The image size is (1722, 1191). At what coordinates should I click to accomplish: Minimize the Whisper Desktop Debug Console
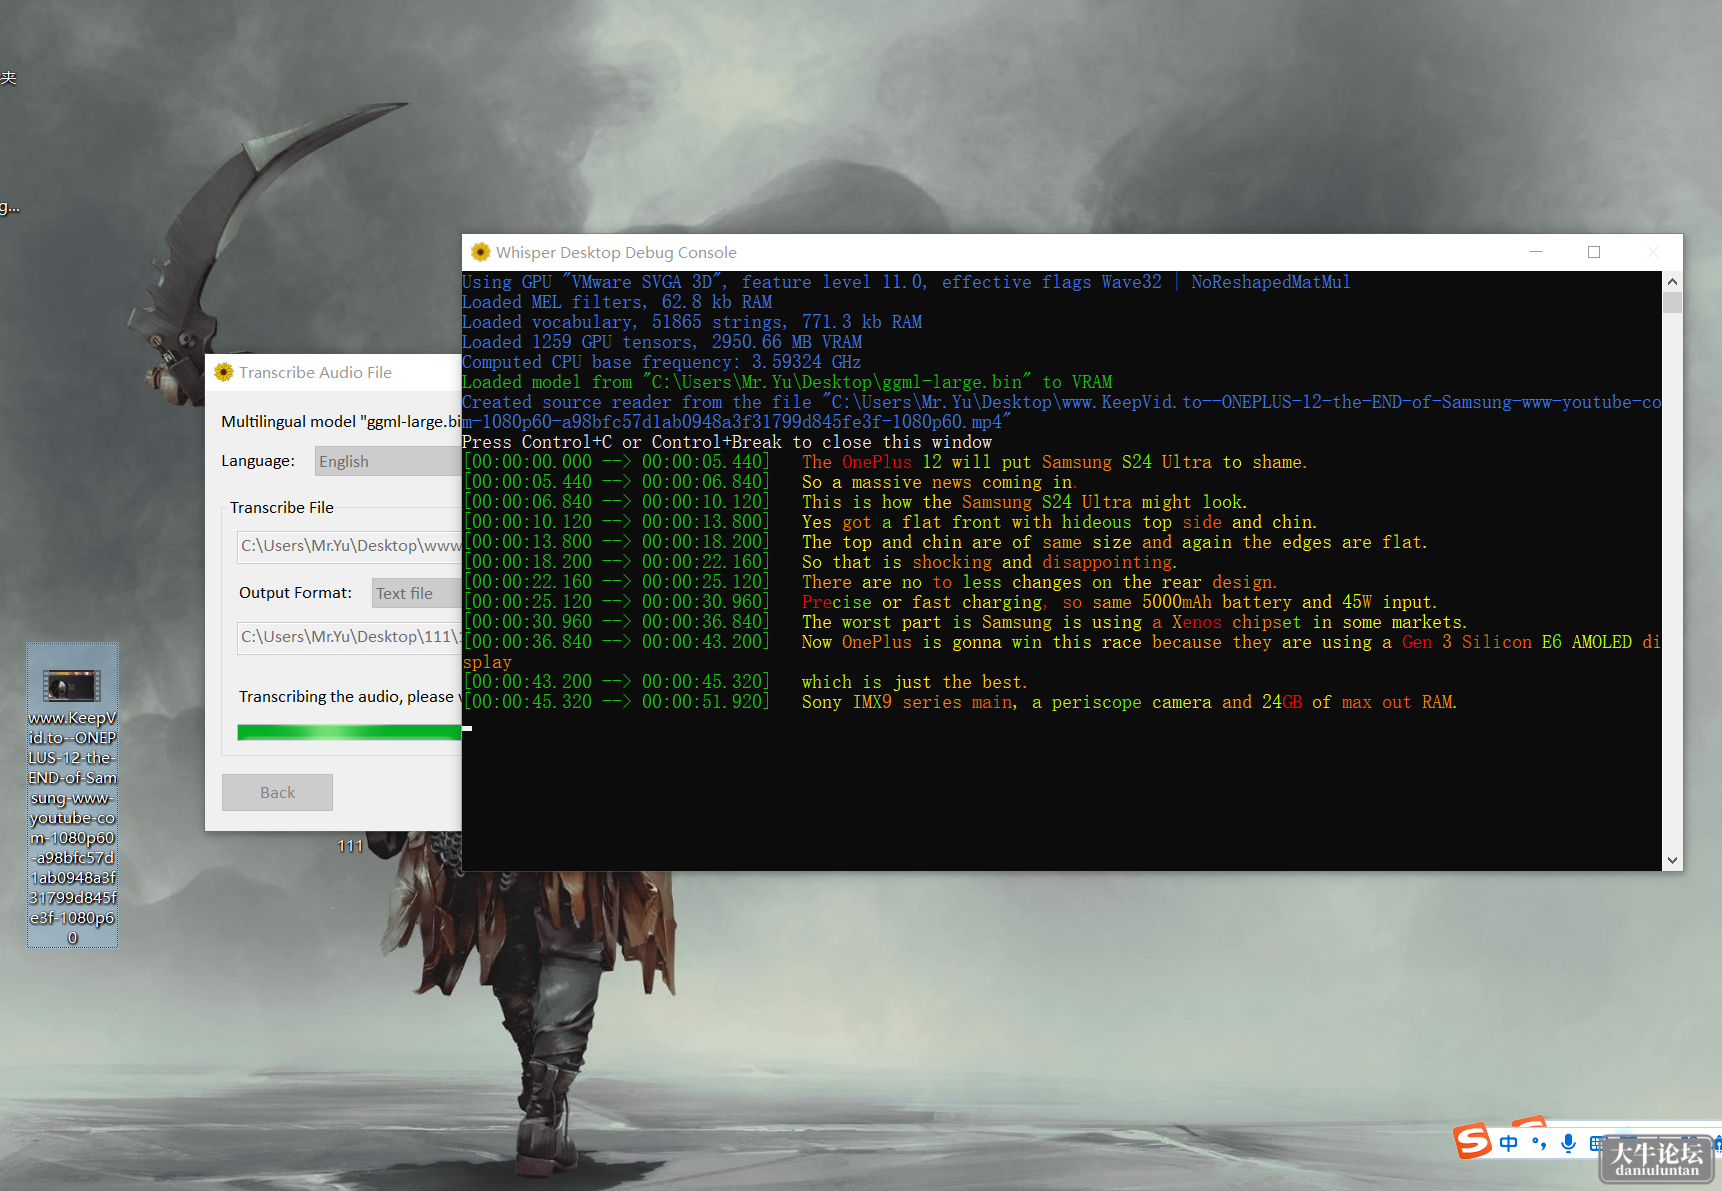tap(1536, 252)
